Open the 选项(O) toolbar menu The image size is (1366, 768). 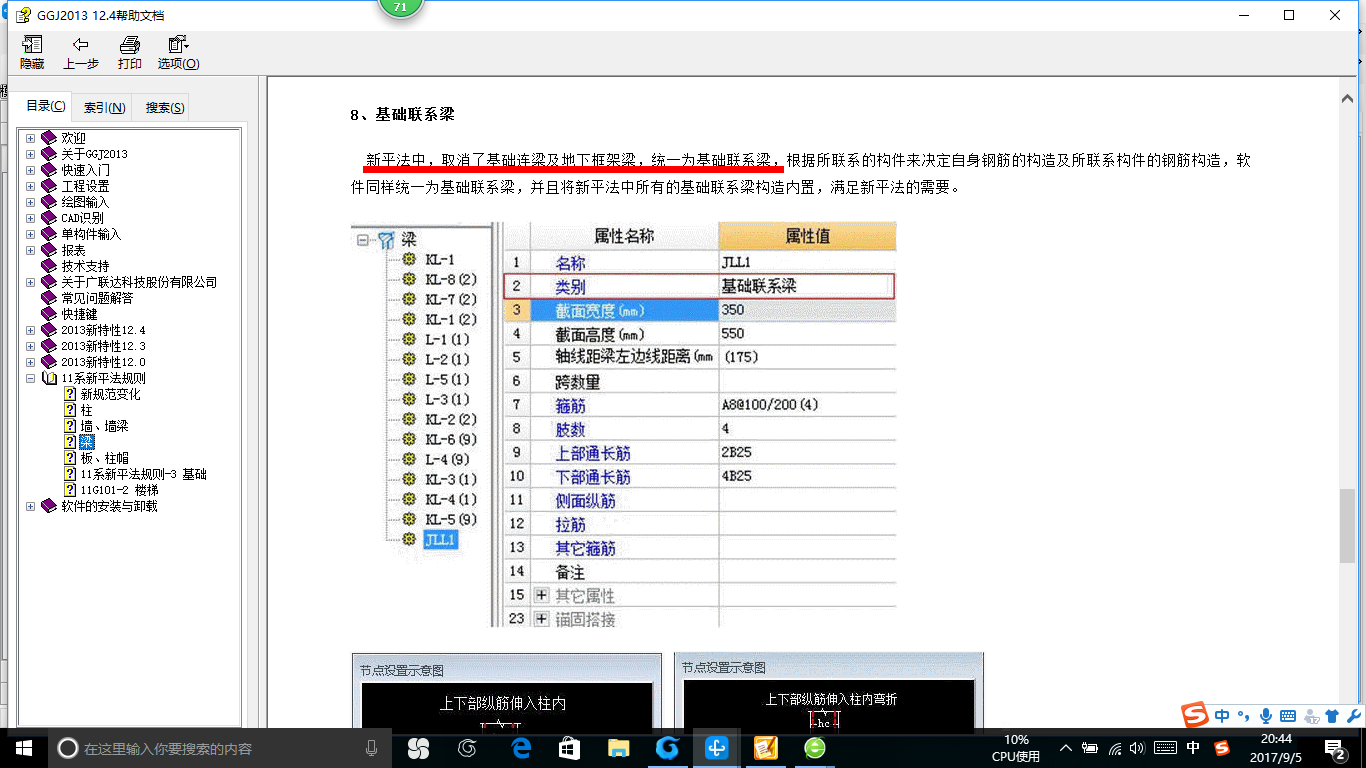coord(178,52)
